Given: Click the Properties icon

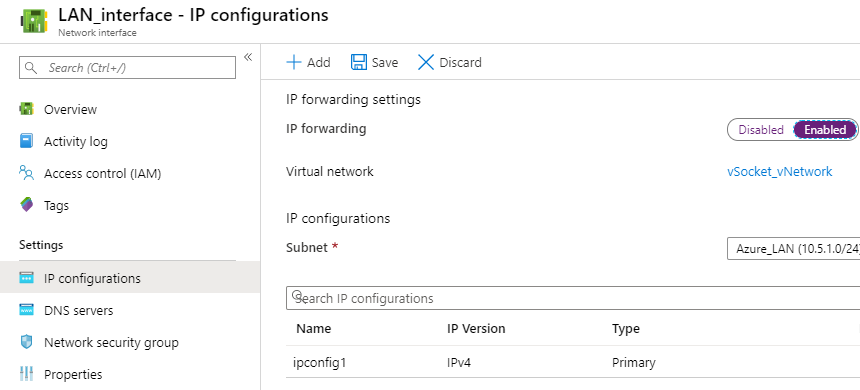Looking at the screenshot, I should click(26, 374).
